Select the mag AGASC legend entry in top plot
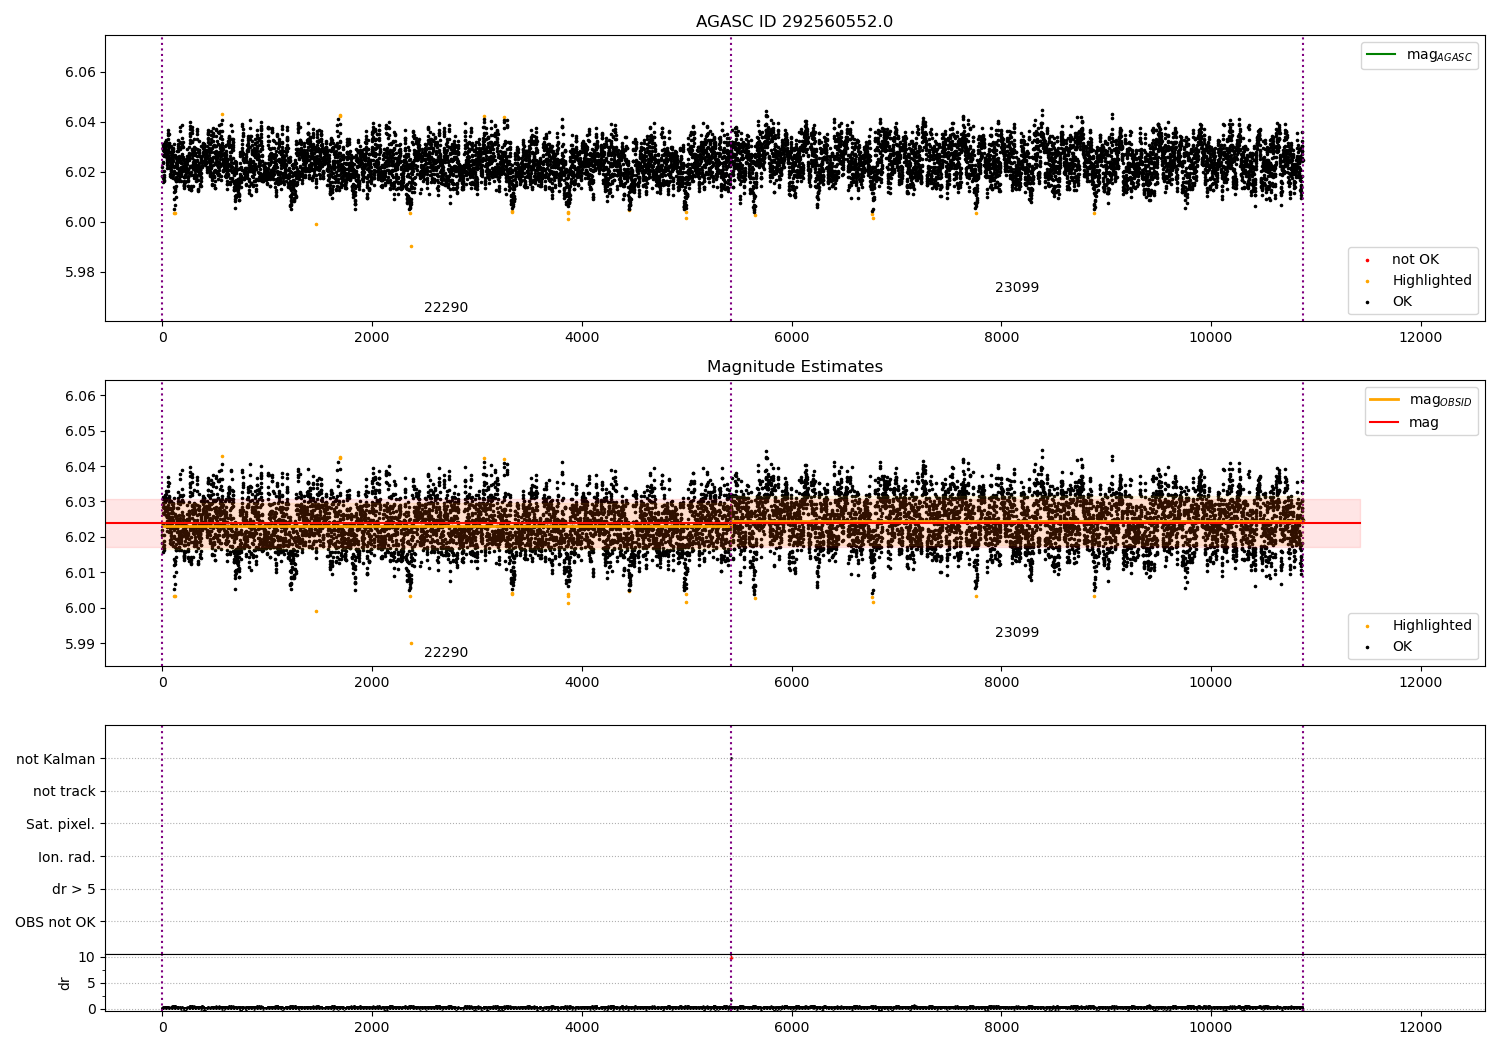 pos(1419,55)
